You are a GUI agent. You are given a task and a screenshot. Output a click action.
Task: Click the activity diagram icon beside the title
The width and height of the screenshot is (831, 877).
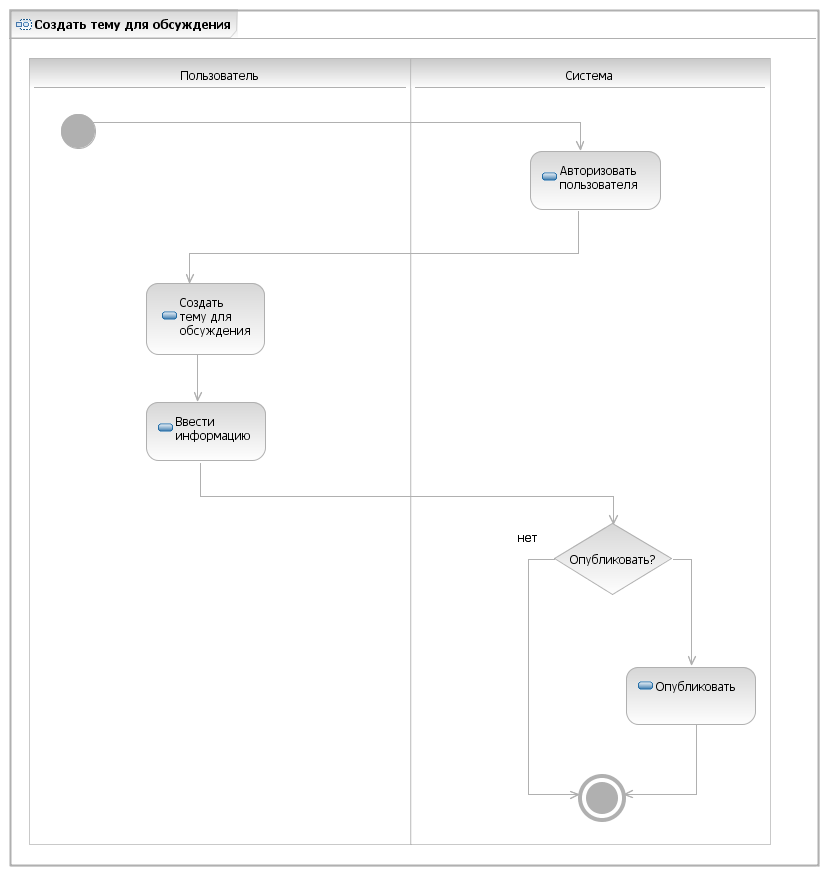click(x=24, y=25)
